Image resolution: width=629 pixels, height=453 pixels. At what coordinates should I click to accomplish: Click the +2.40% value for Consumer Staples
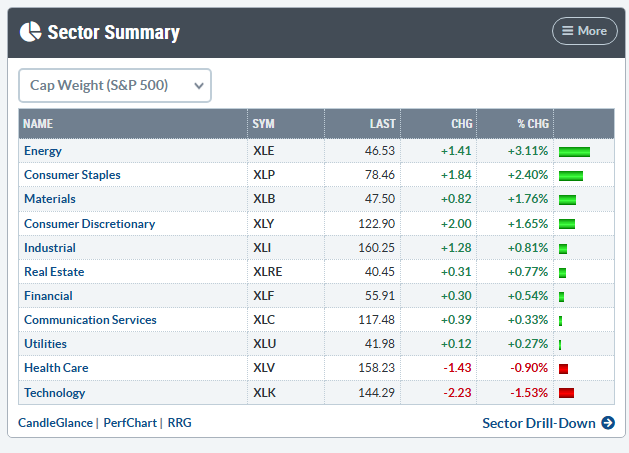528,175
